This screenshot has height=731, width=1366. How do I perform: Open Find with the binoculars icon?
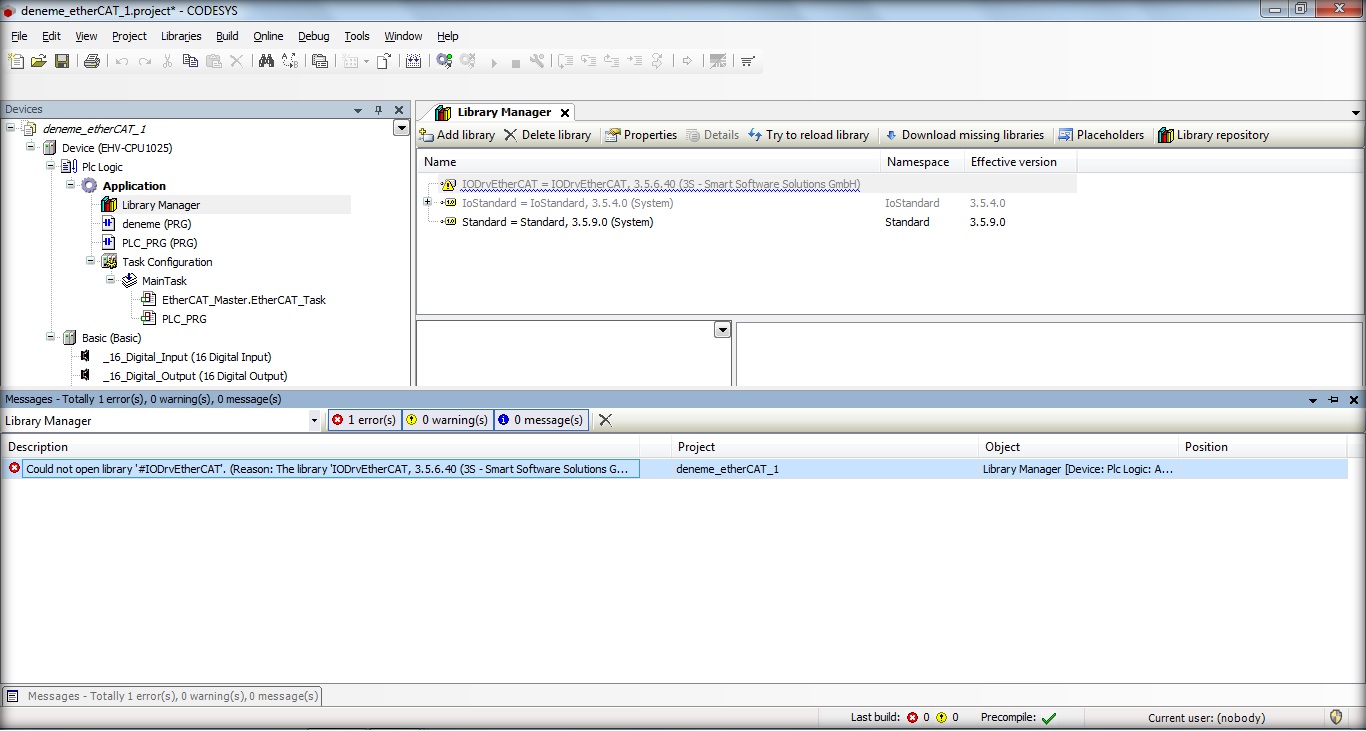point(266,61)
